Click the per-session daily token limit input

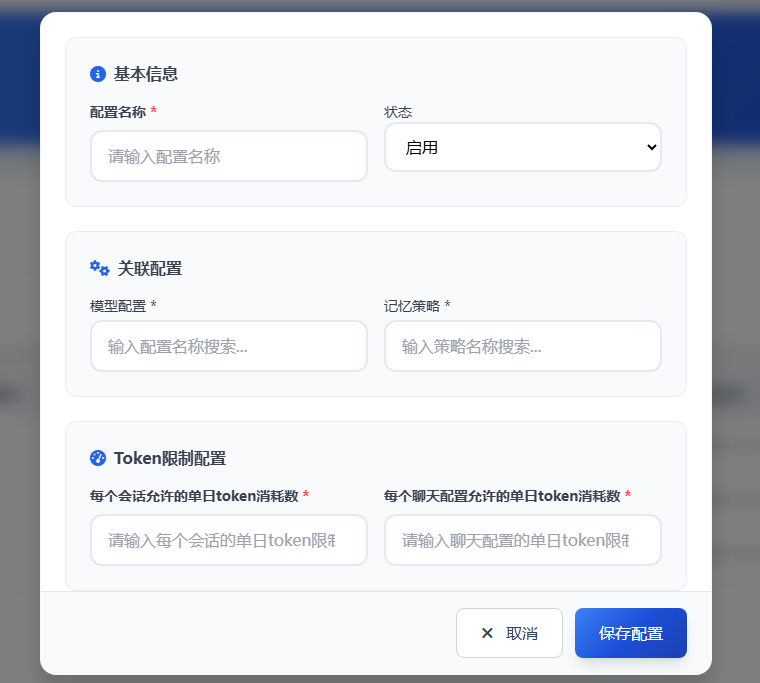tap(229, 540)
